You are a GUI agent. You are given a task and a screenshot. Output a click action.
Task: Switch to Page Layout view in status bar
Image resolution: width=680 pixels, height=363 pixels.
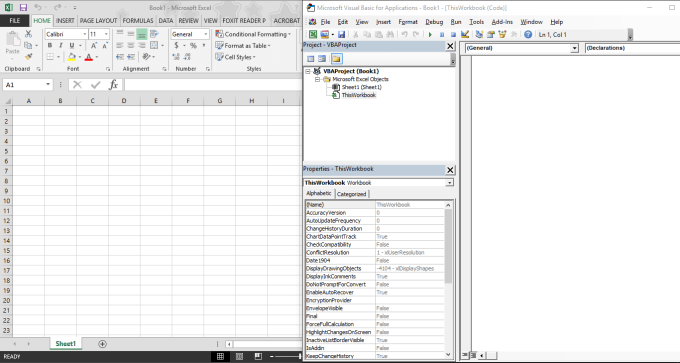pos(239,356)
